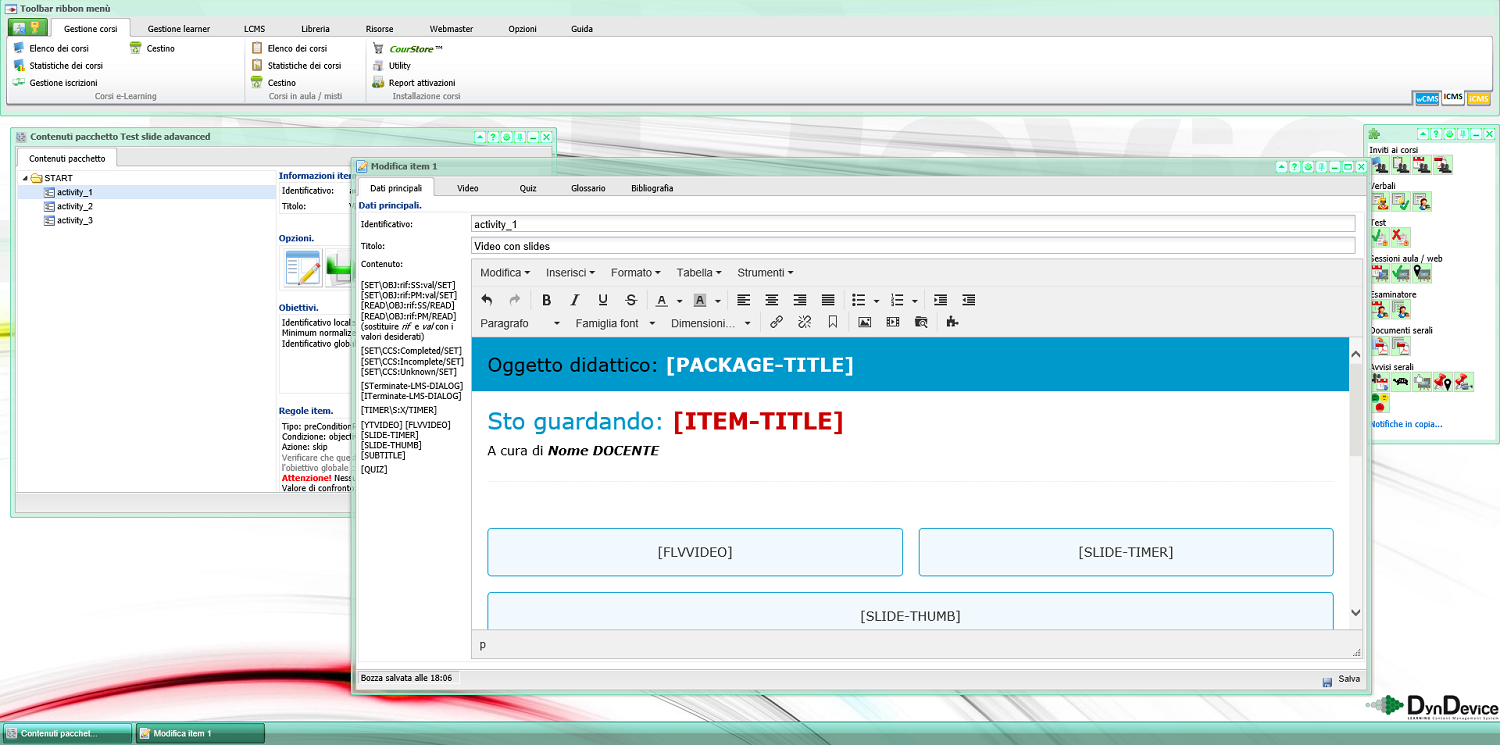Image resolution: width=1500 pixels, height=745 pixels.
Task: Align text right
Action: 800,300
